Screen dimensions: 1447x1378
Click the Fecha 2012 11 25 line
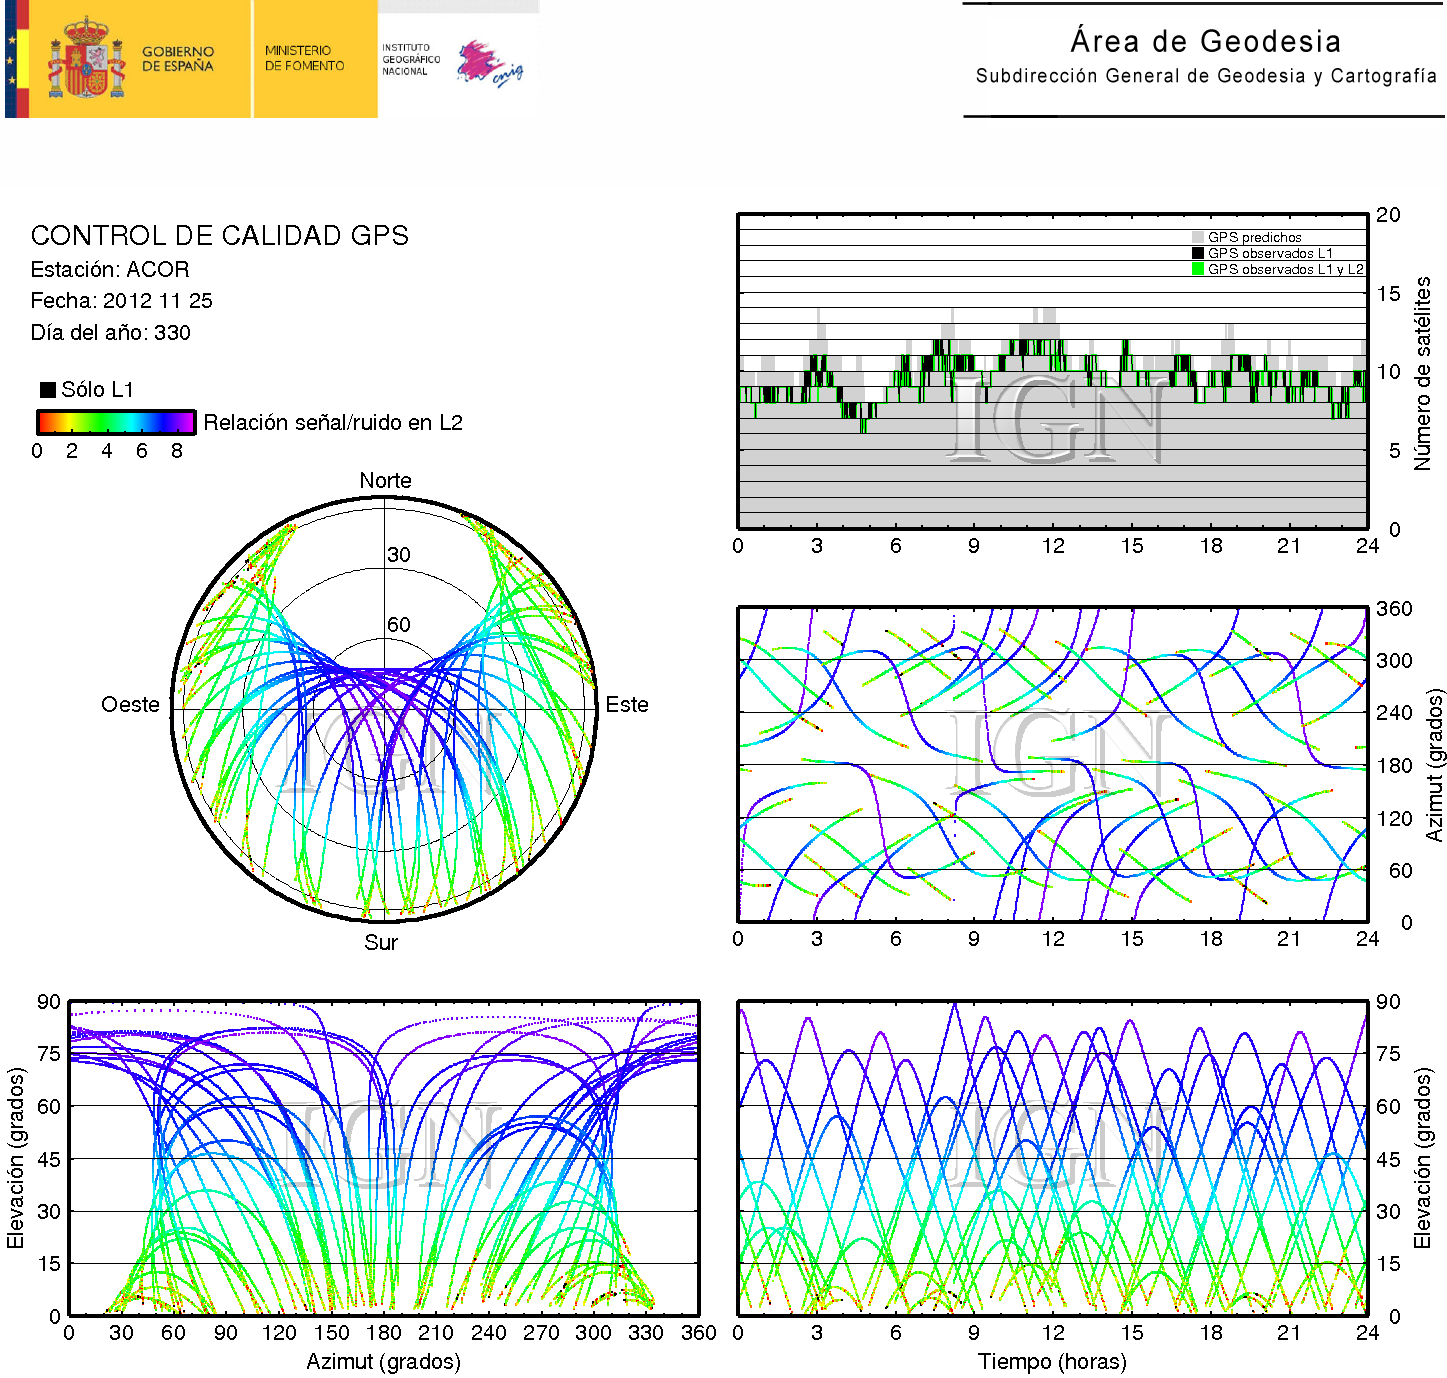121,301
